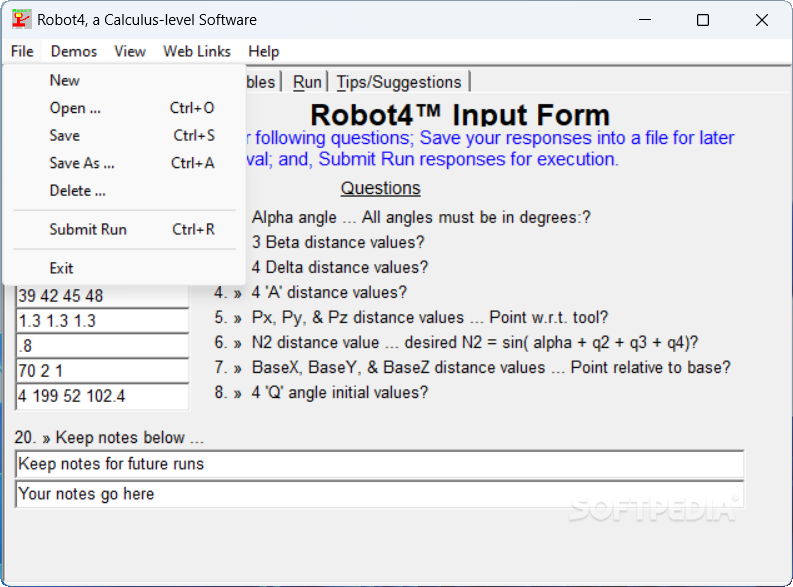
Task: Click question 5 text 'Px, Py, & Pz distance values'
Action: pyautogui.click(x=358, y=318)
